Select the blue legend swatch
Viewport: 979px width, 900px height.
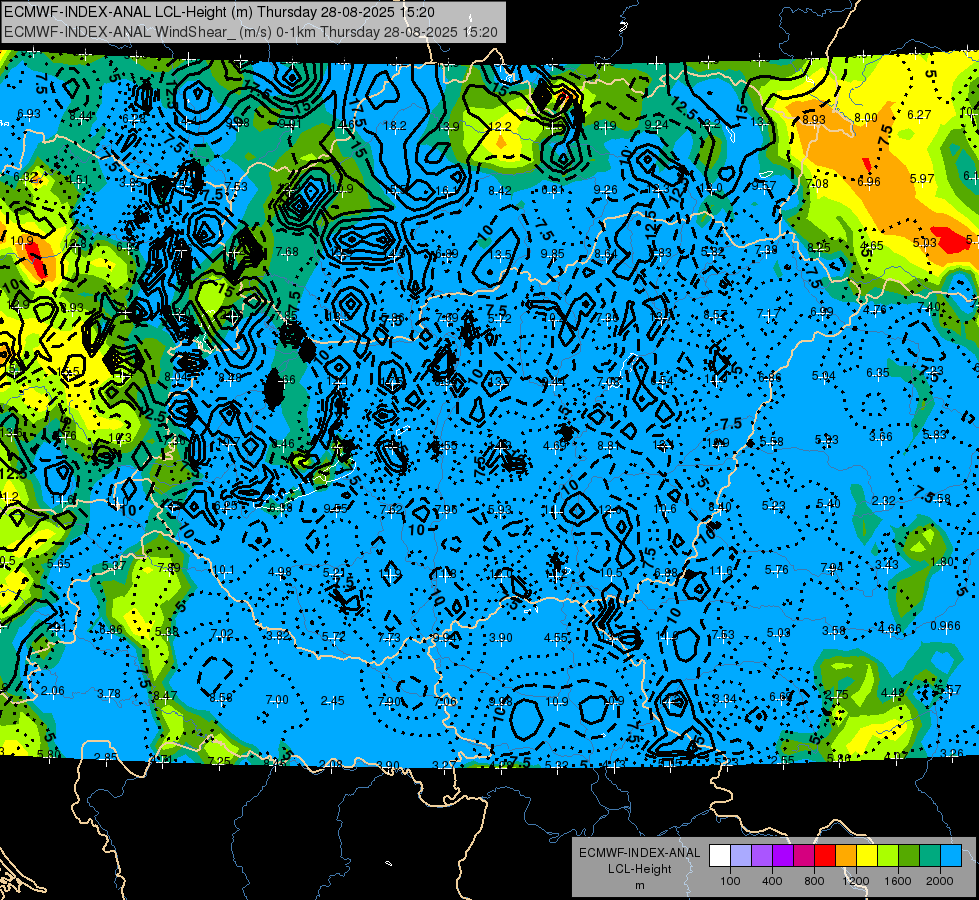(951, 856)
